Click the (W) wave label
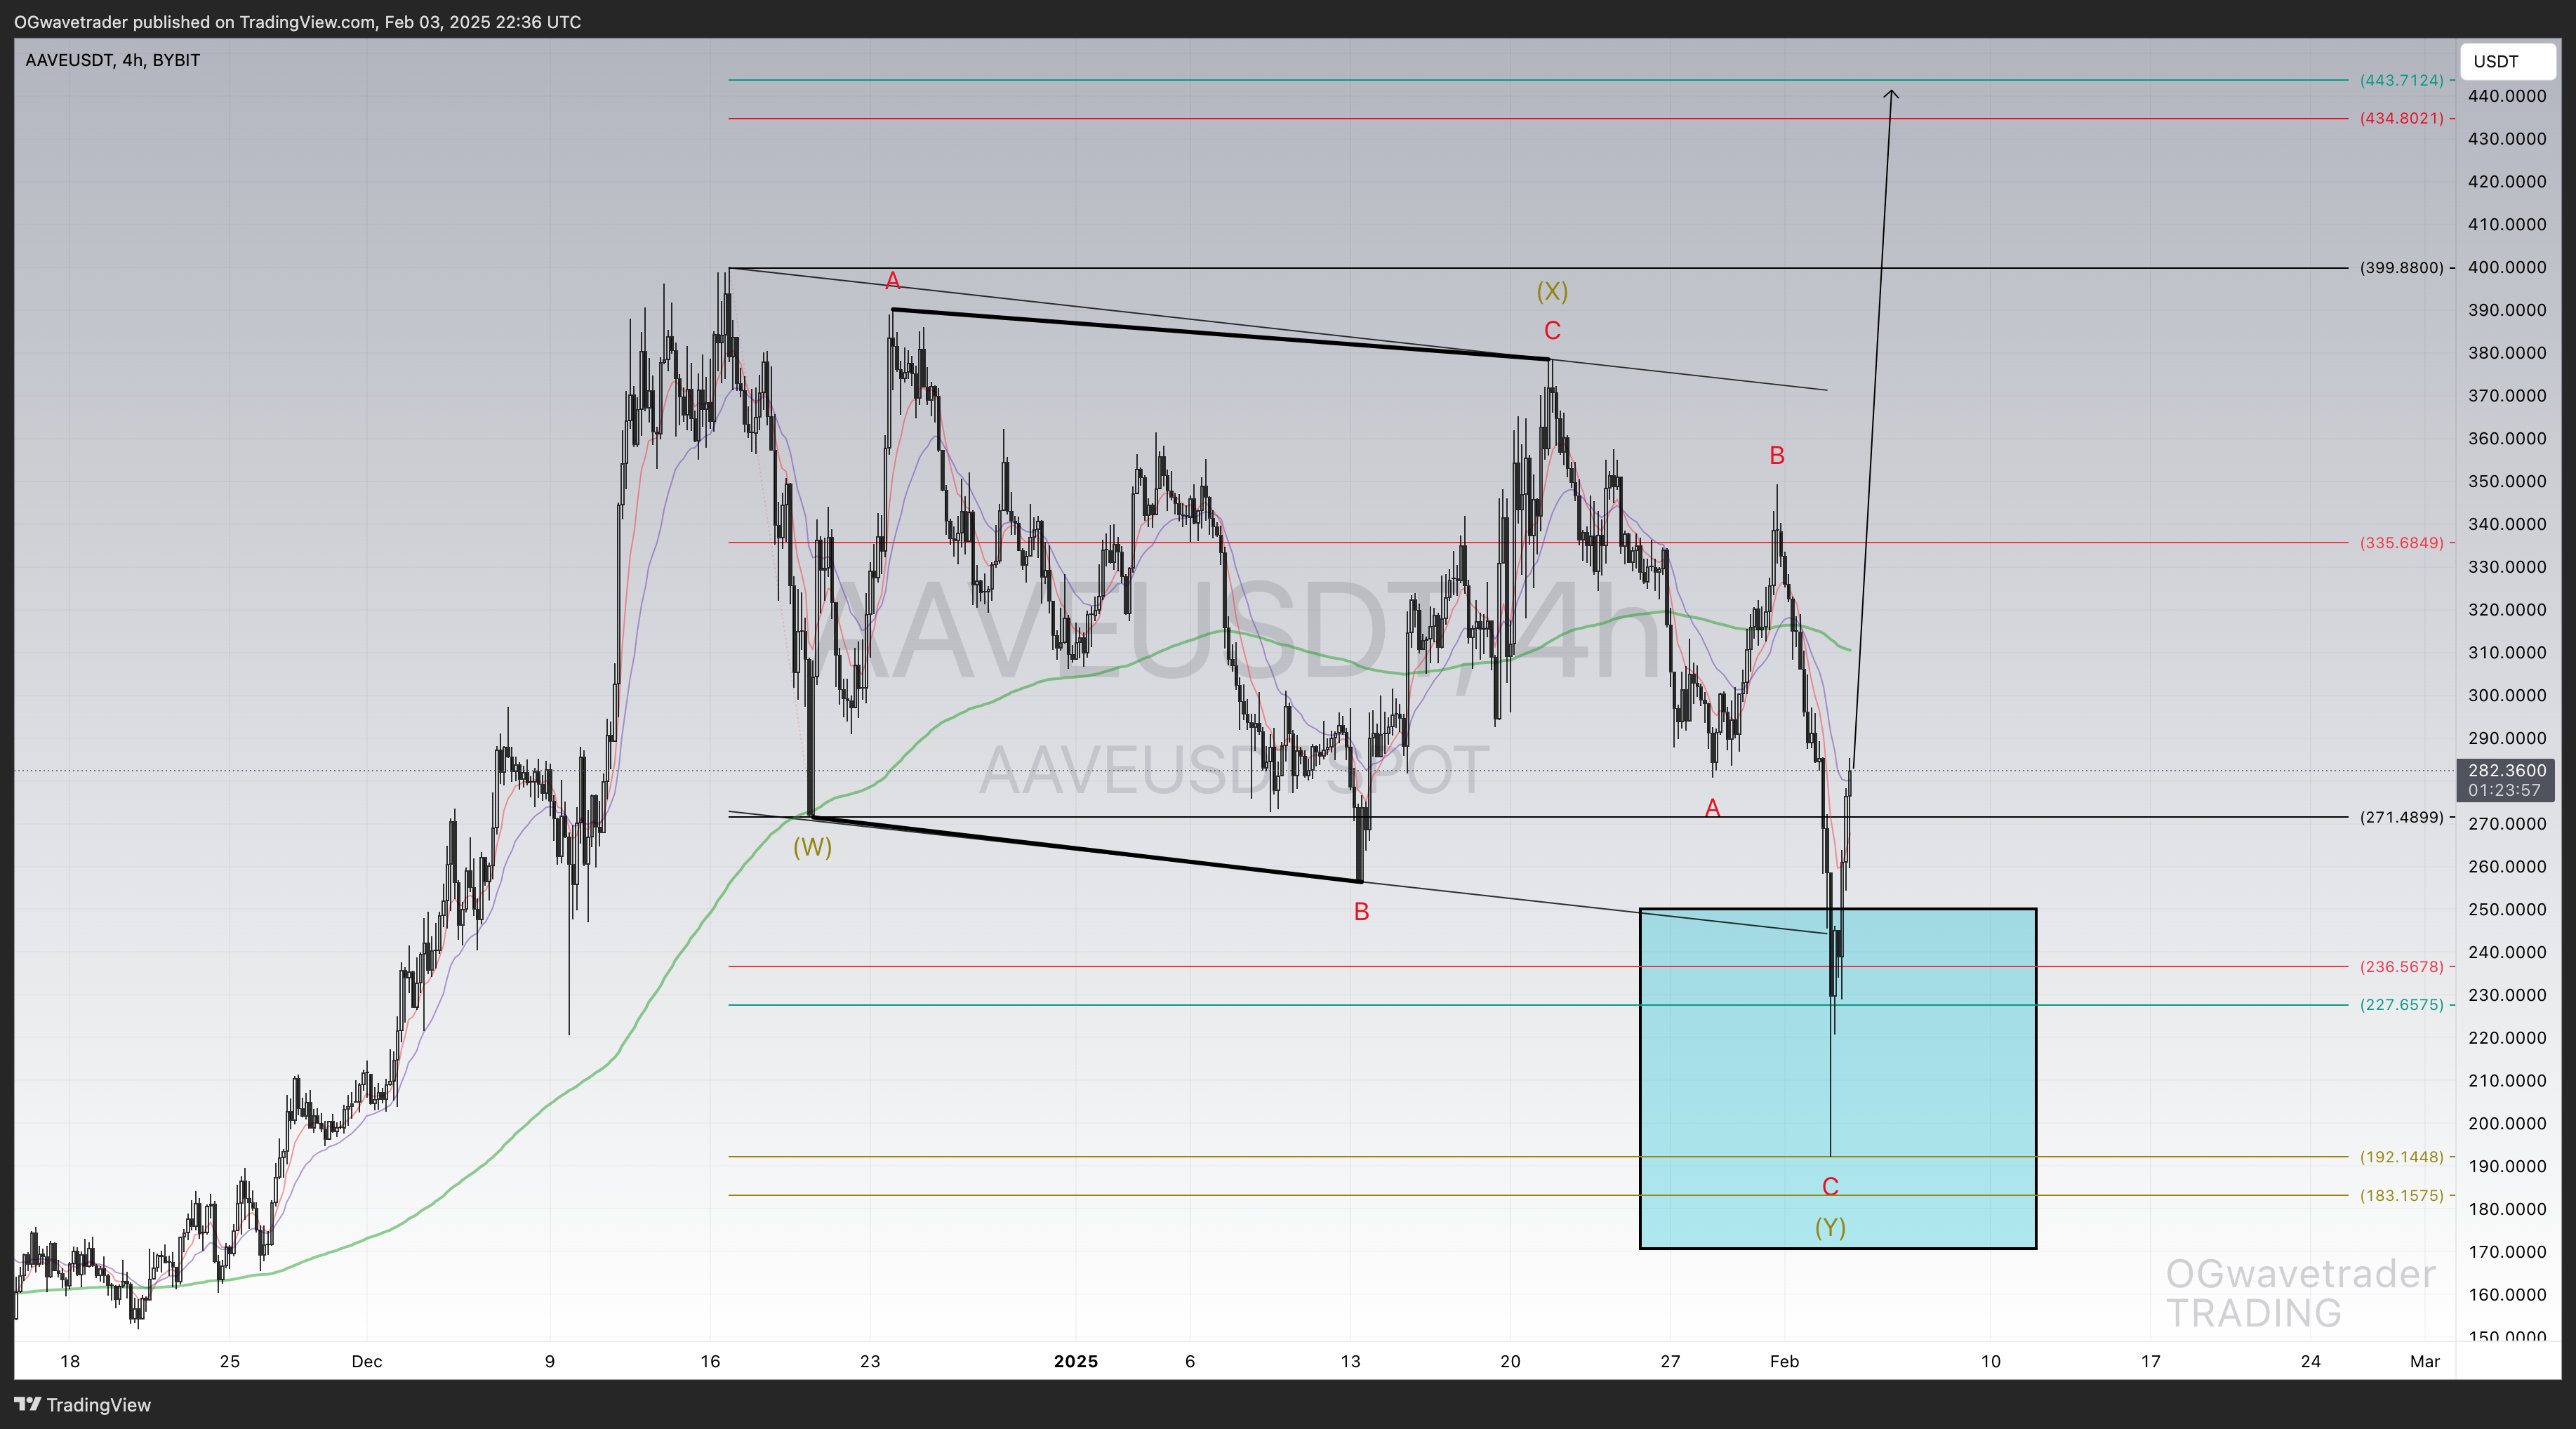 [x=812, y=847]
